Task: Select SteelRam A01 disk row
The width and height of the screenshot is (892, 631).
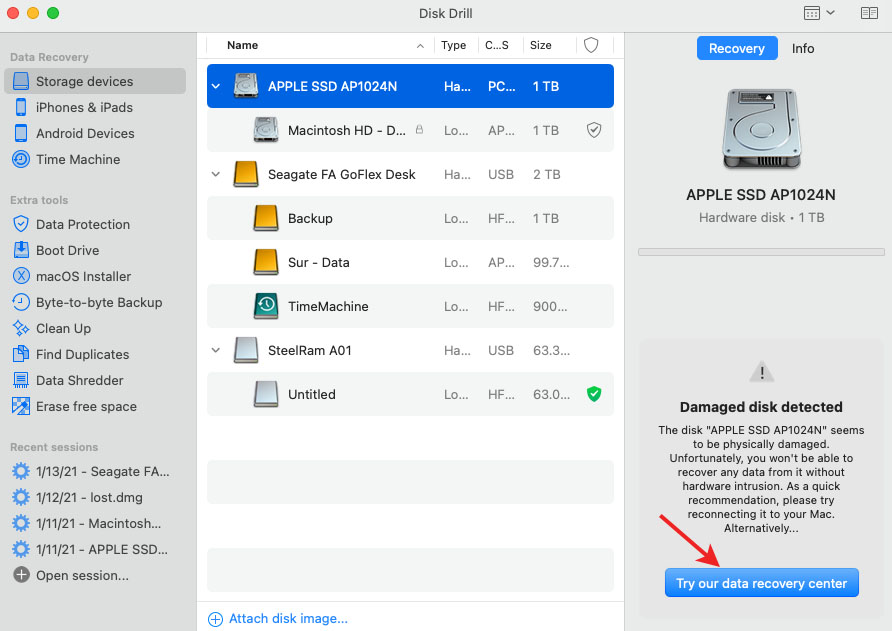Action: coord(410,350)
